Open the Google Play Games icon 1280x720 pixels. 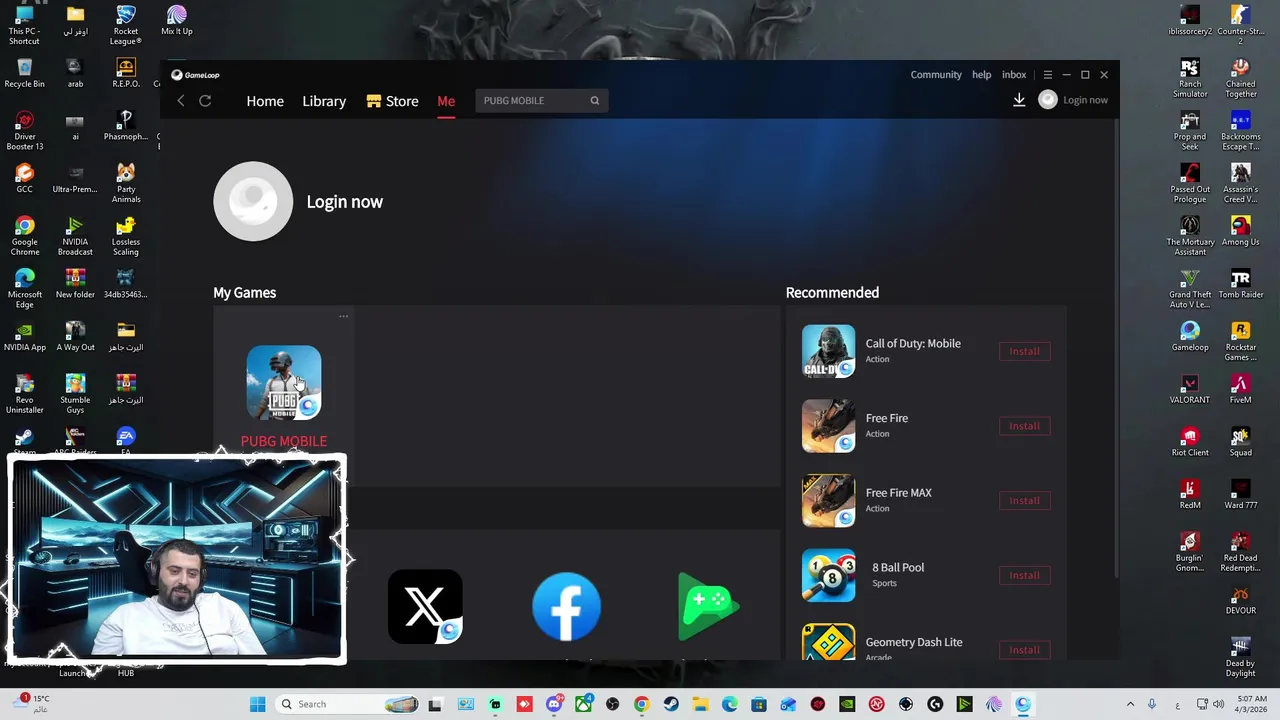click(708, 606)
